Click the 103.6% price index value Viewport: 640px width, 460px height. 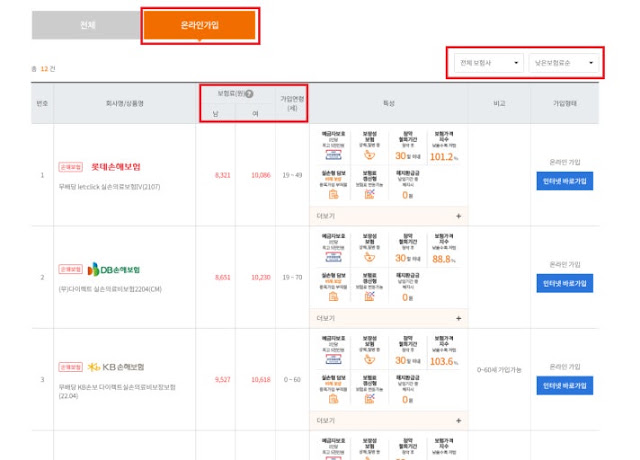pos(444,362)
